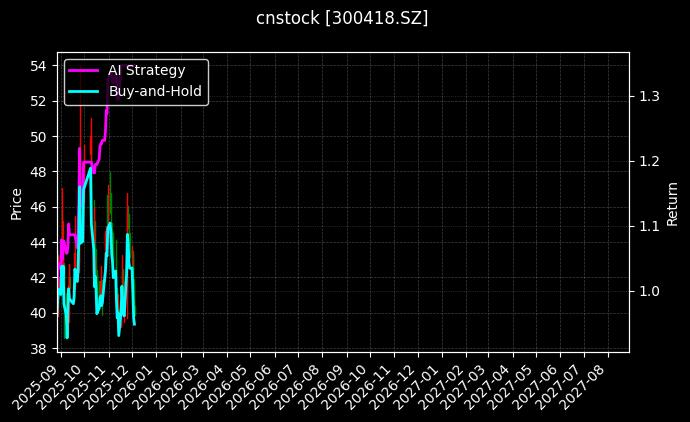
Task: Select the AI Strategy legend label
Action: 146,70
